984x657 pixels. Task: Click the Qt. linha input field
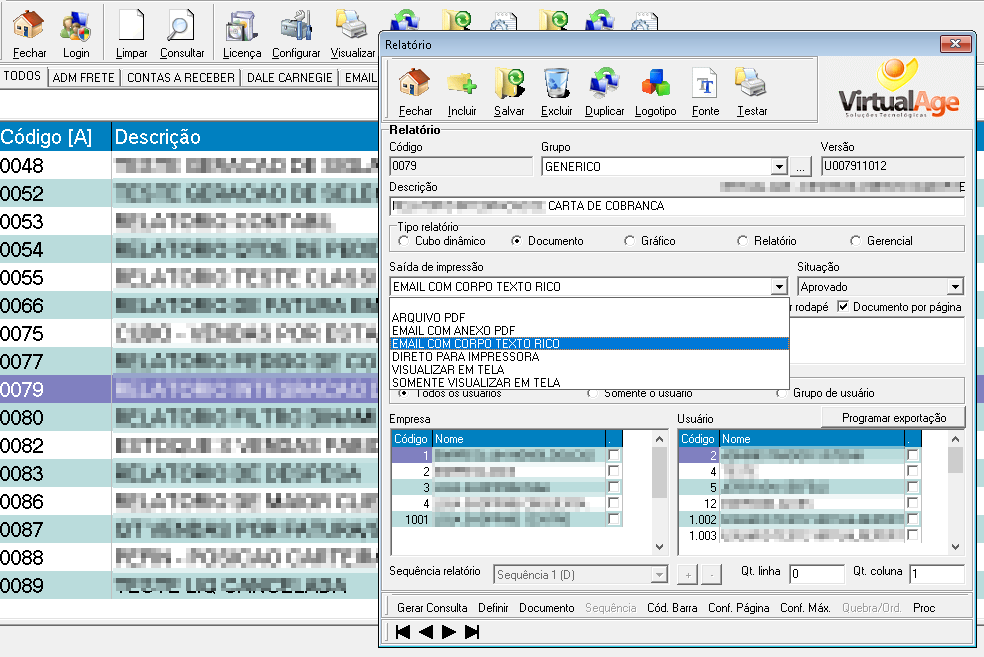click(816, 574)
